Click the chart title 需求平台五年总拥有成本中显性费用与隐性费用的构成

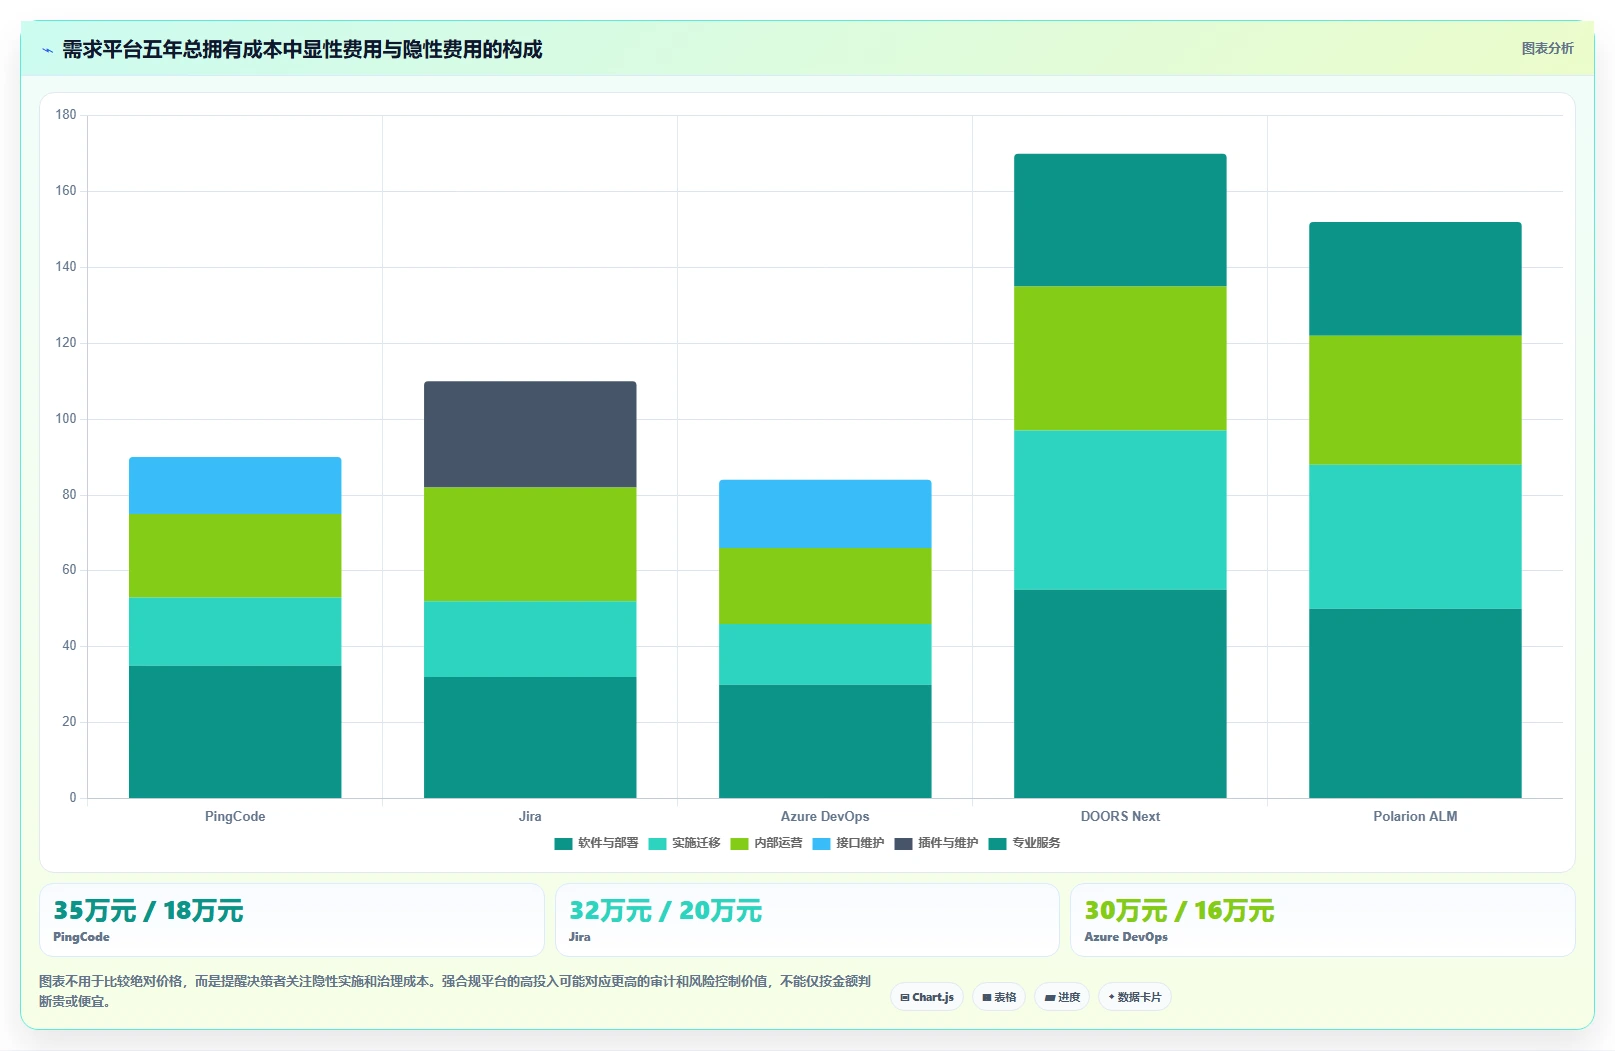(302, 49)
